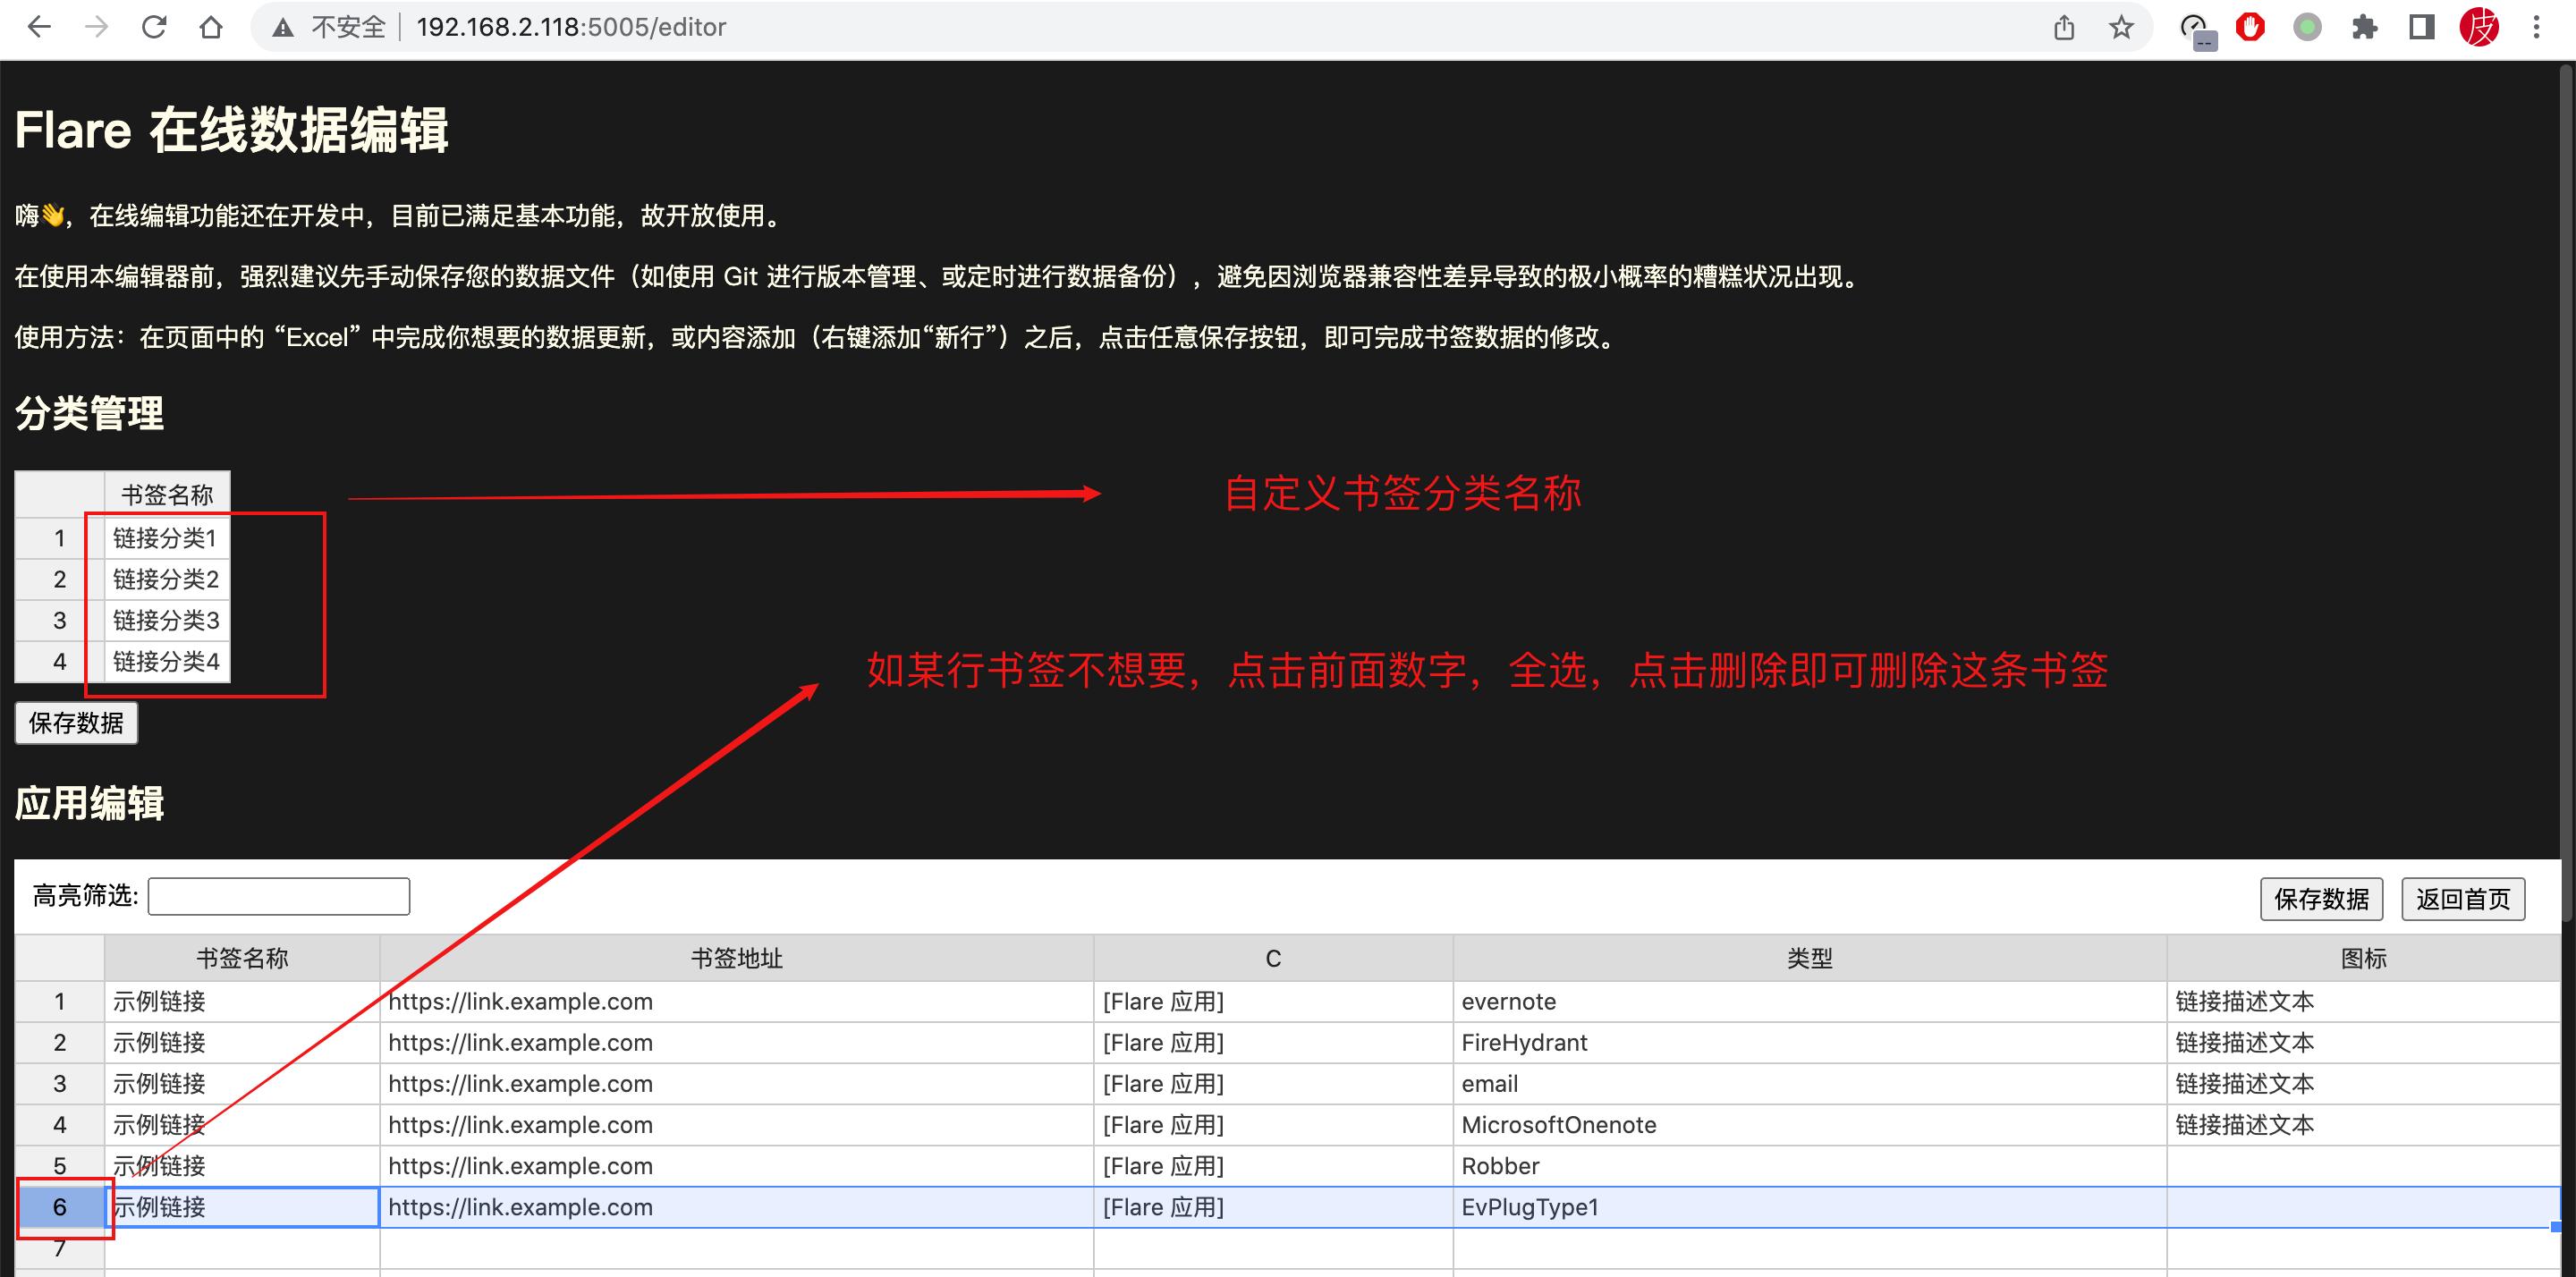Image resolution: width=2576 pixels, height=1277 pixels.
Task: Select row number 3 in bookmark table
Action: point(60,1083)
